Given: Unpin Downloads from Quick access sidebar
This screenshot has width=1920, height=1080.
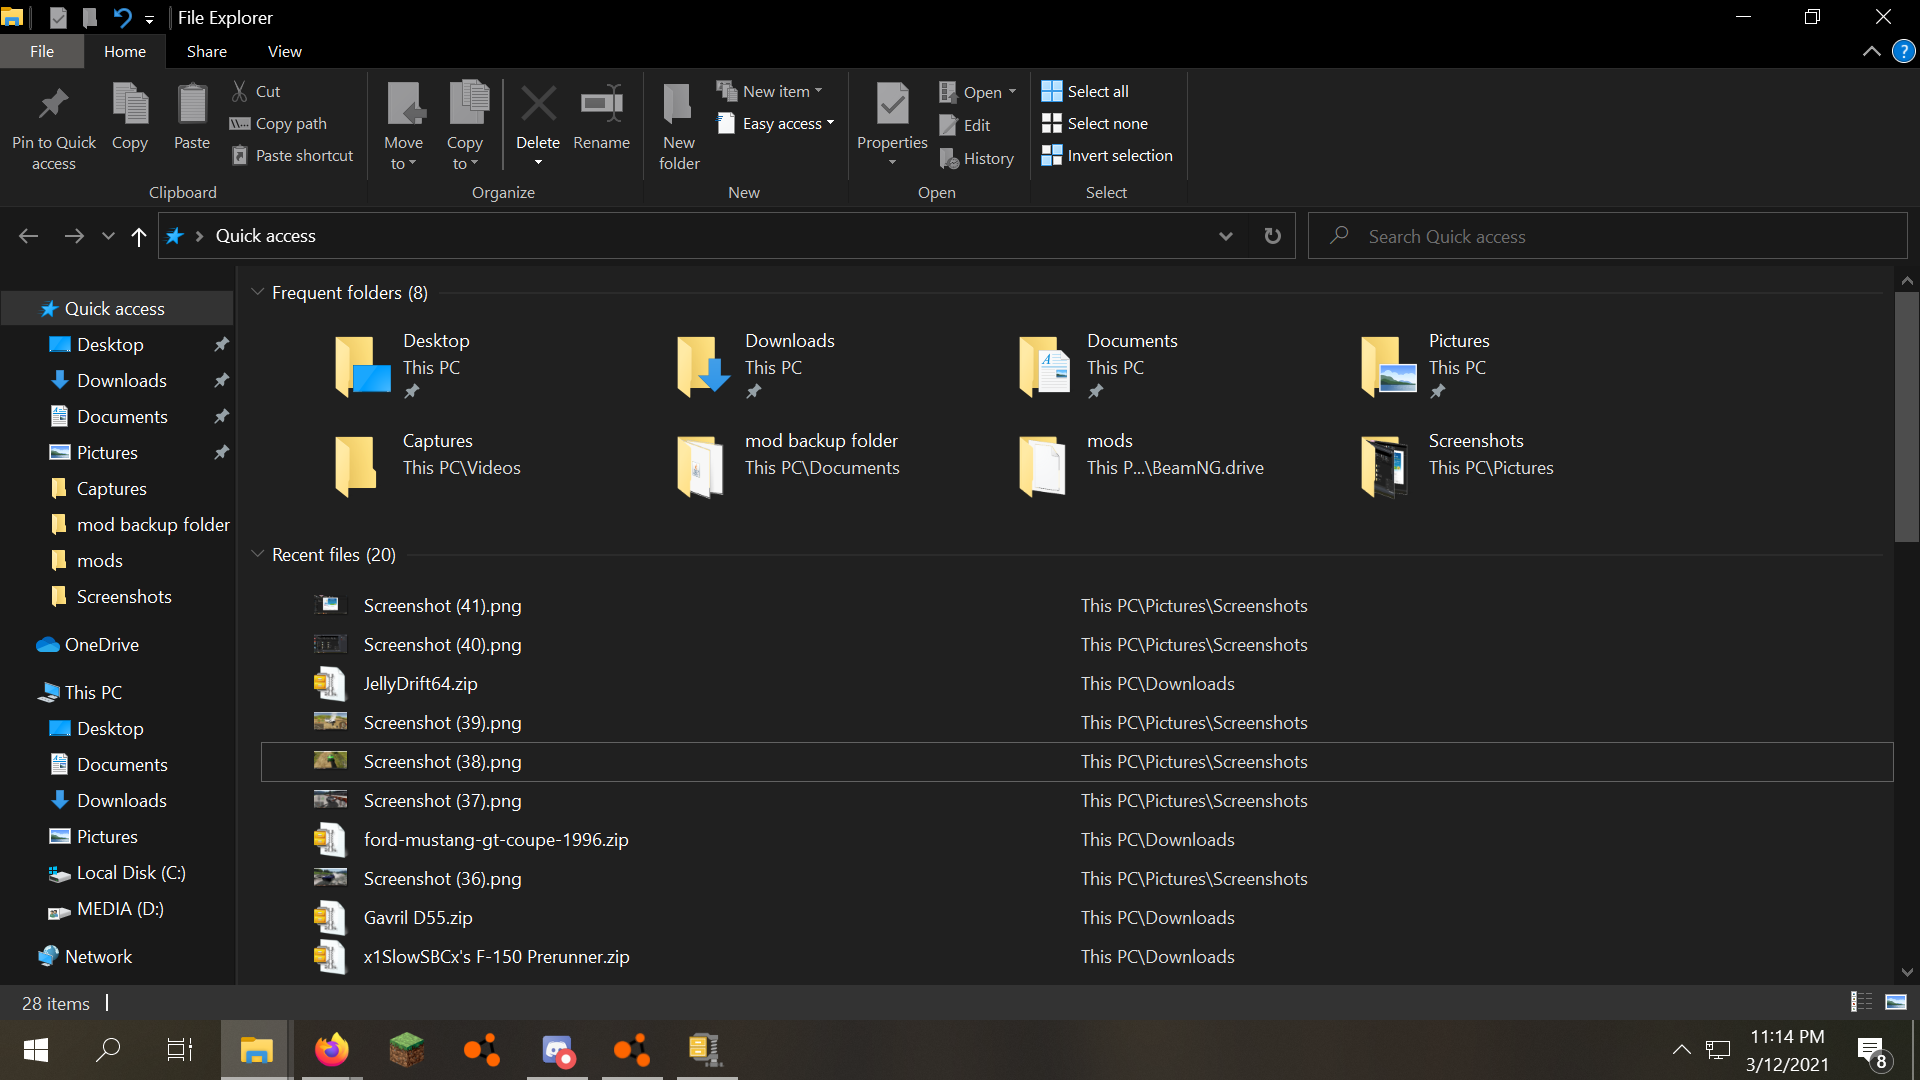Looking at the screenshot, I should coord(221,381).
